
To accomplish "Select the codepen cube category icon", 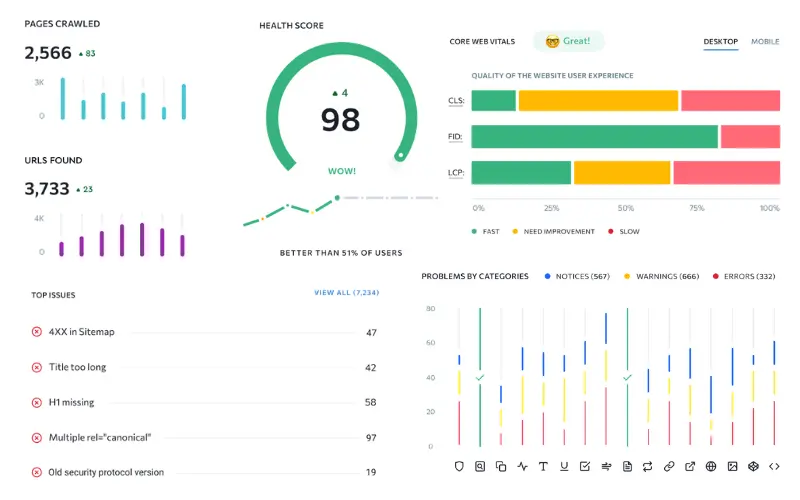I will (753, 466).
